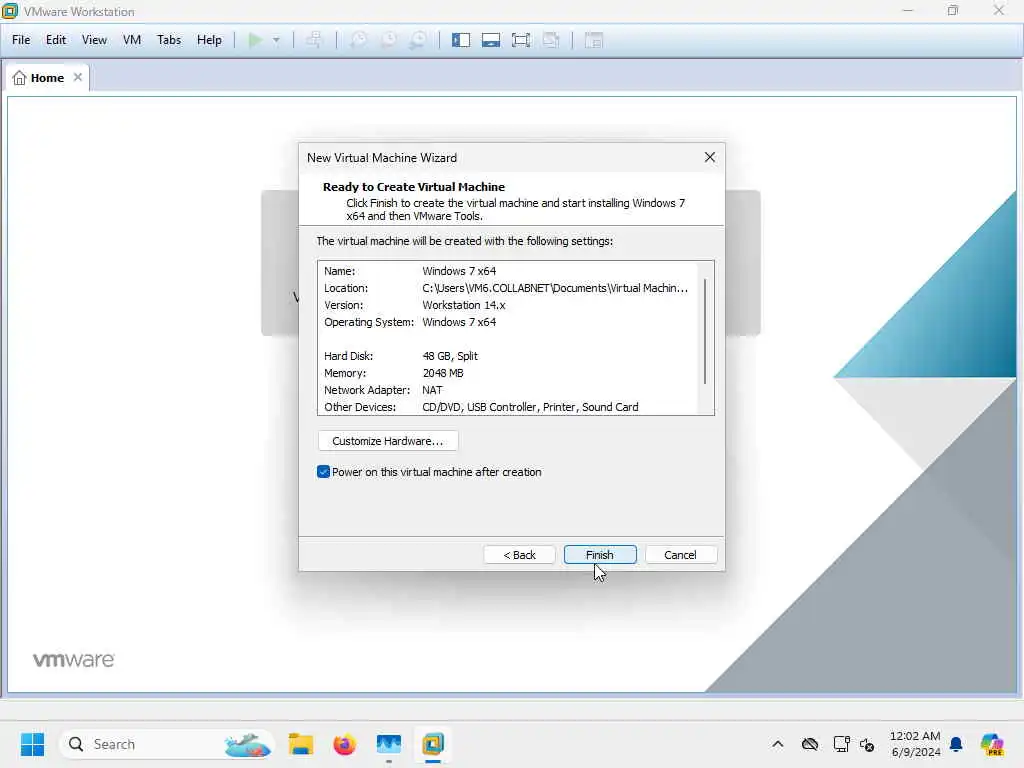Uncheck Power on this virtual machine after creation
Screen dimensions: 1024x768
(x=323, y=472)
